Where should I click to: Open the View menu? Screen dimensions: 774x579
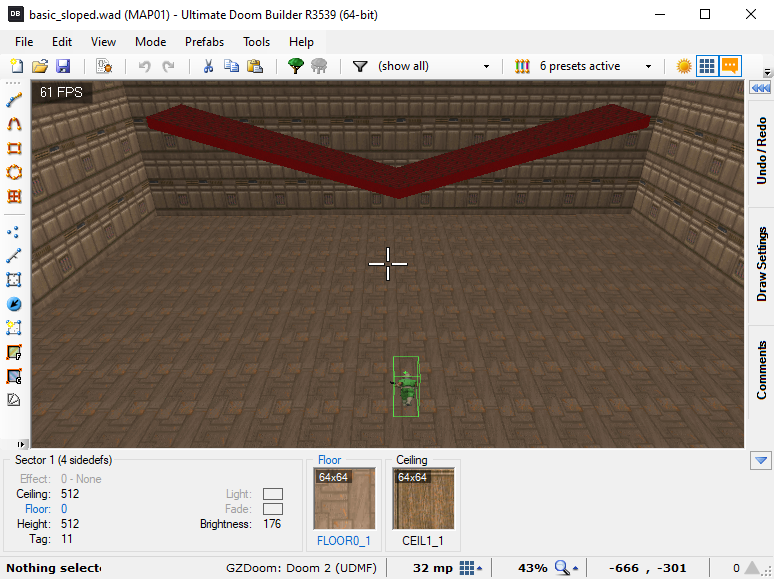tap(103, 42)
